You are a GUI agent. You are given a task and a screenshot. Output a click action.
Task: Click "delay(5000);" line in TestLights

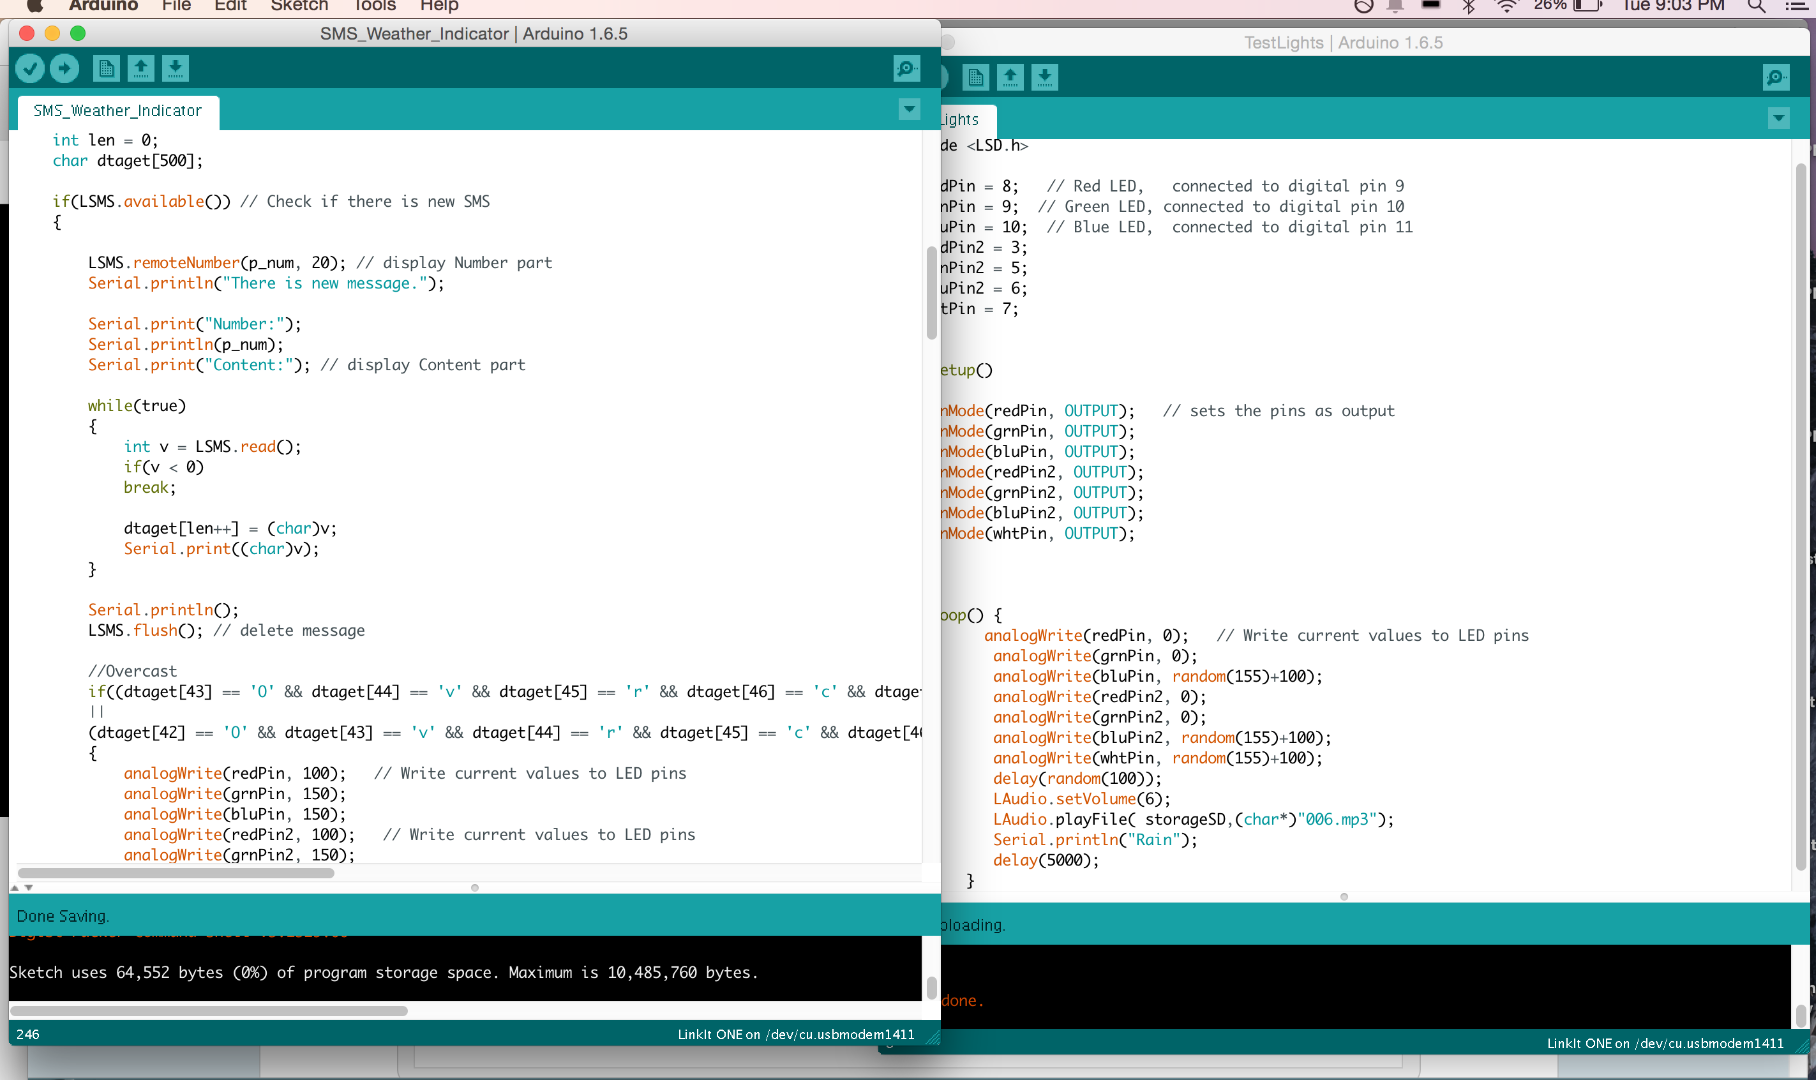point(1046,860)
